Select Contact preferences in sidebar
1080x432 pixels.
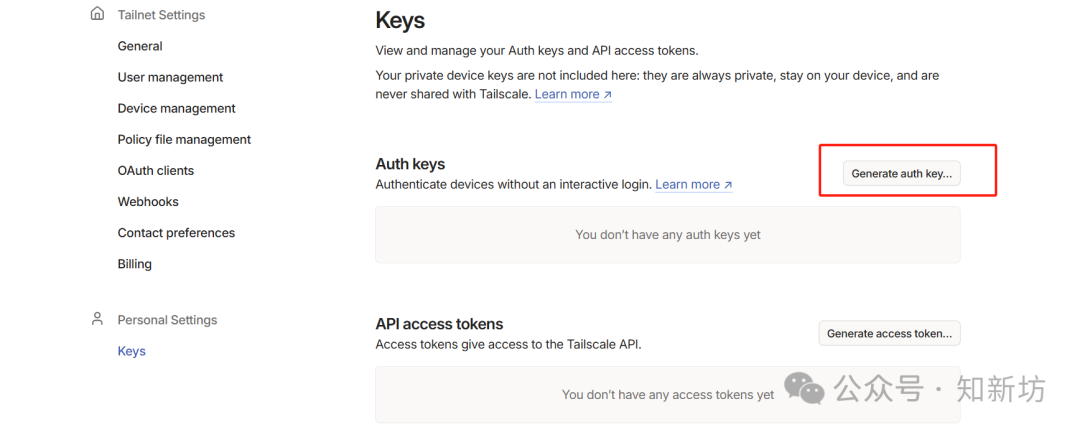pos(176,232)
